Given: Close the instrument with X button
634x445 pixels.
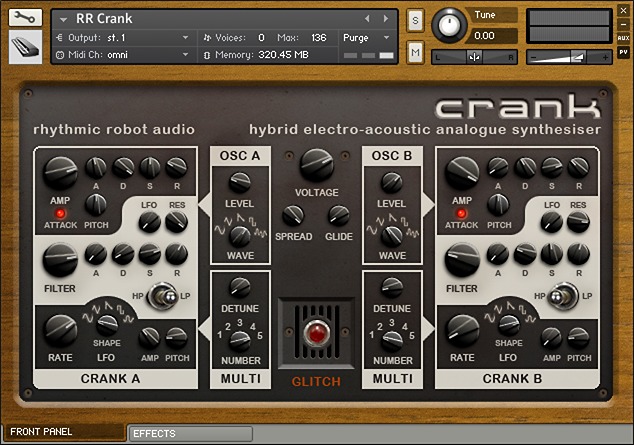Looking at the screenshot, I should [x=623, y=11].
